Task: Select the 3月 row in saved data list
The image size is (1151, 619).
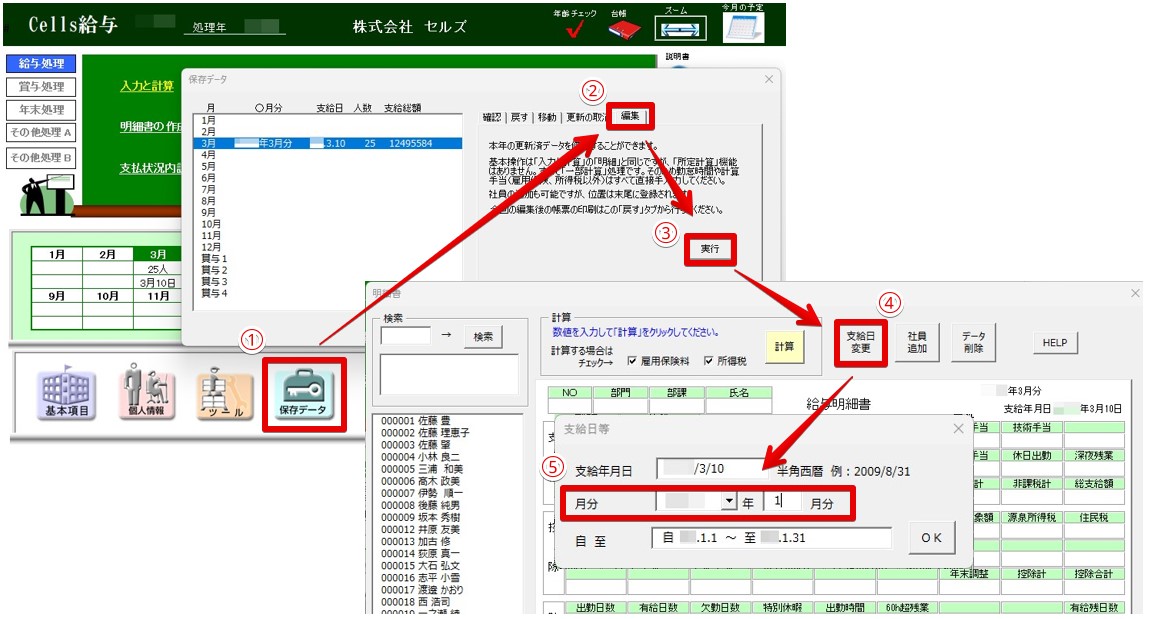Action: pyautogui.click(x=328, y=143)
